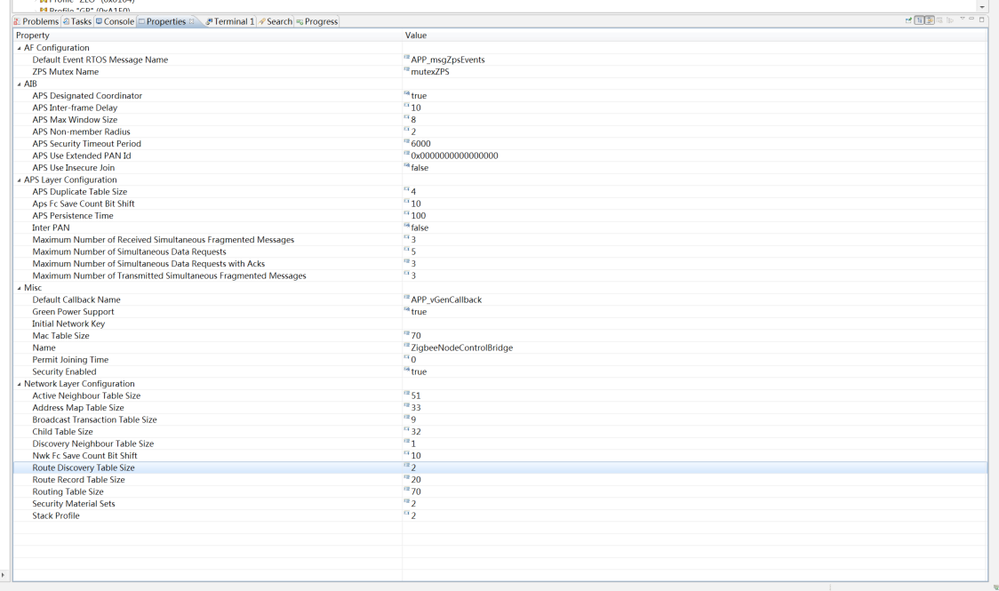Screen dimensions: 999x591
Task: Click the 0x0000000000000000 extended PAN Id value
Action: click(454, 156)
